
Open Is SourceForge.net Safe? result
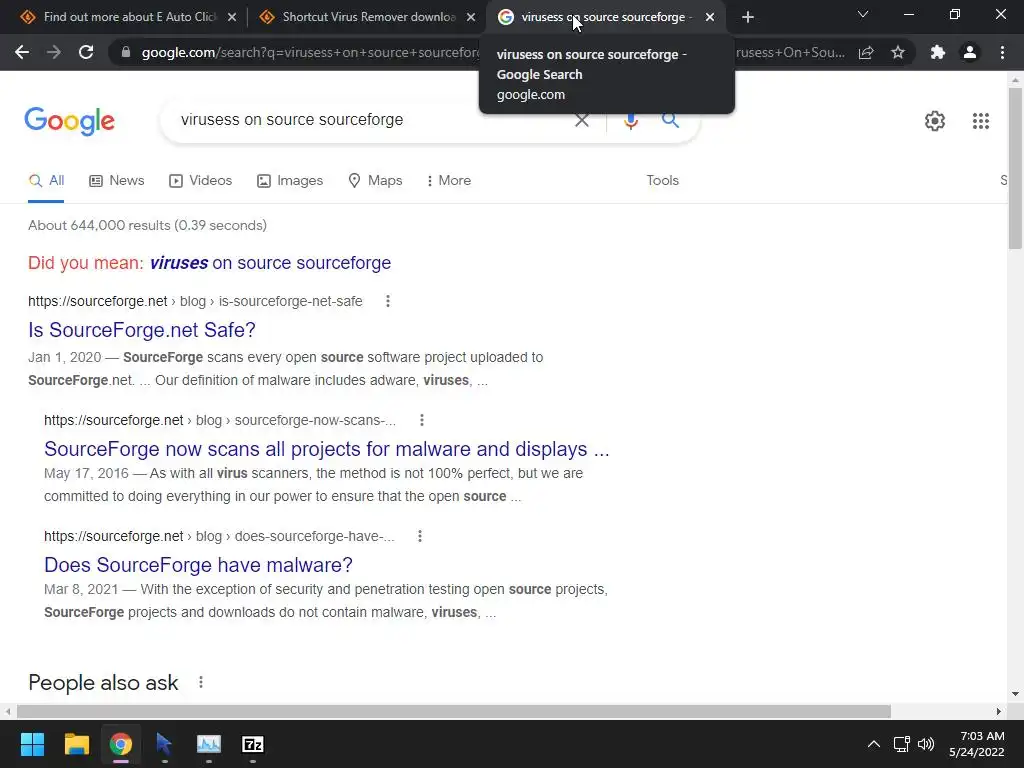142,330
